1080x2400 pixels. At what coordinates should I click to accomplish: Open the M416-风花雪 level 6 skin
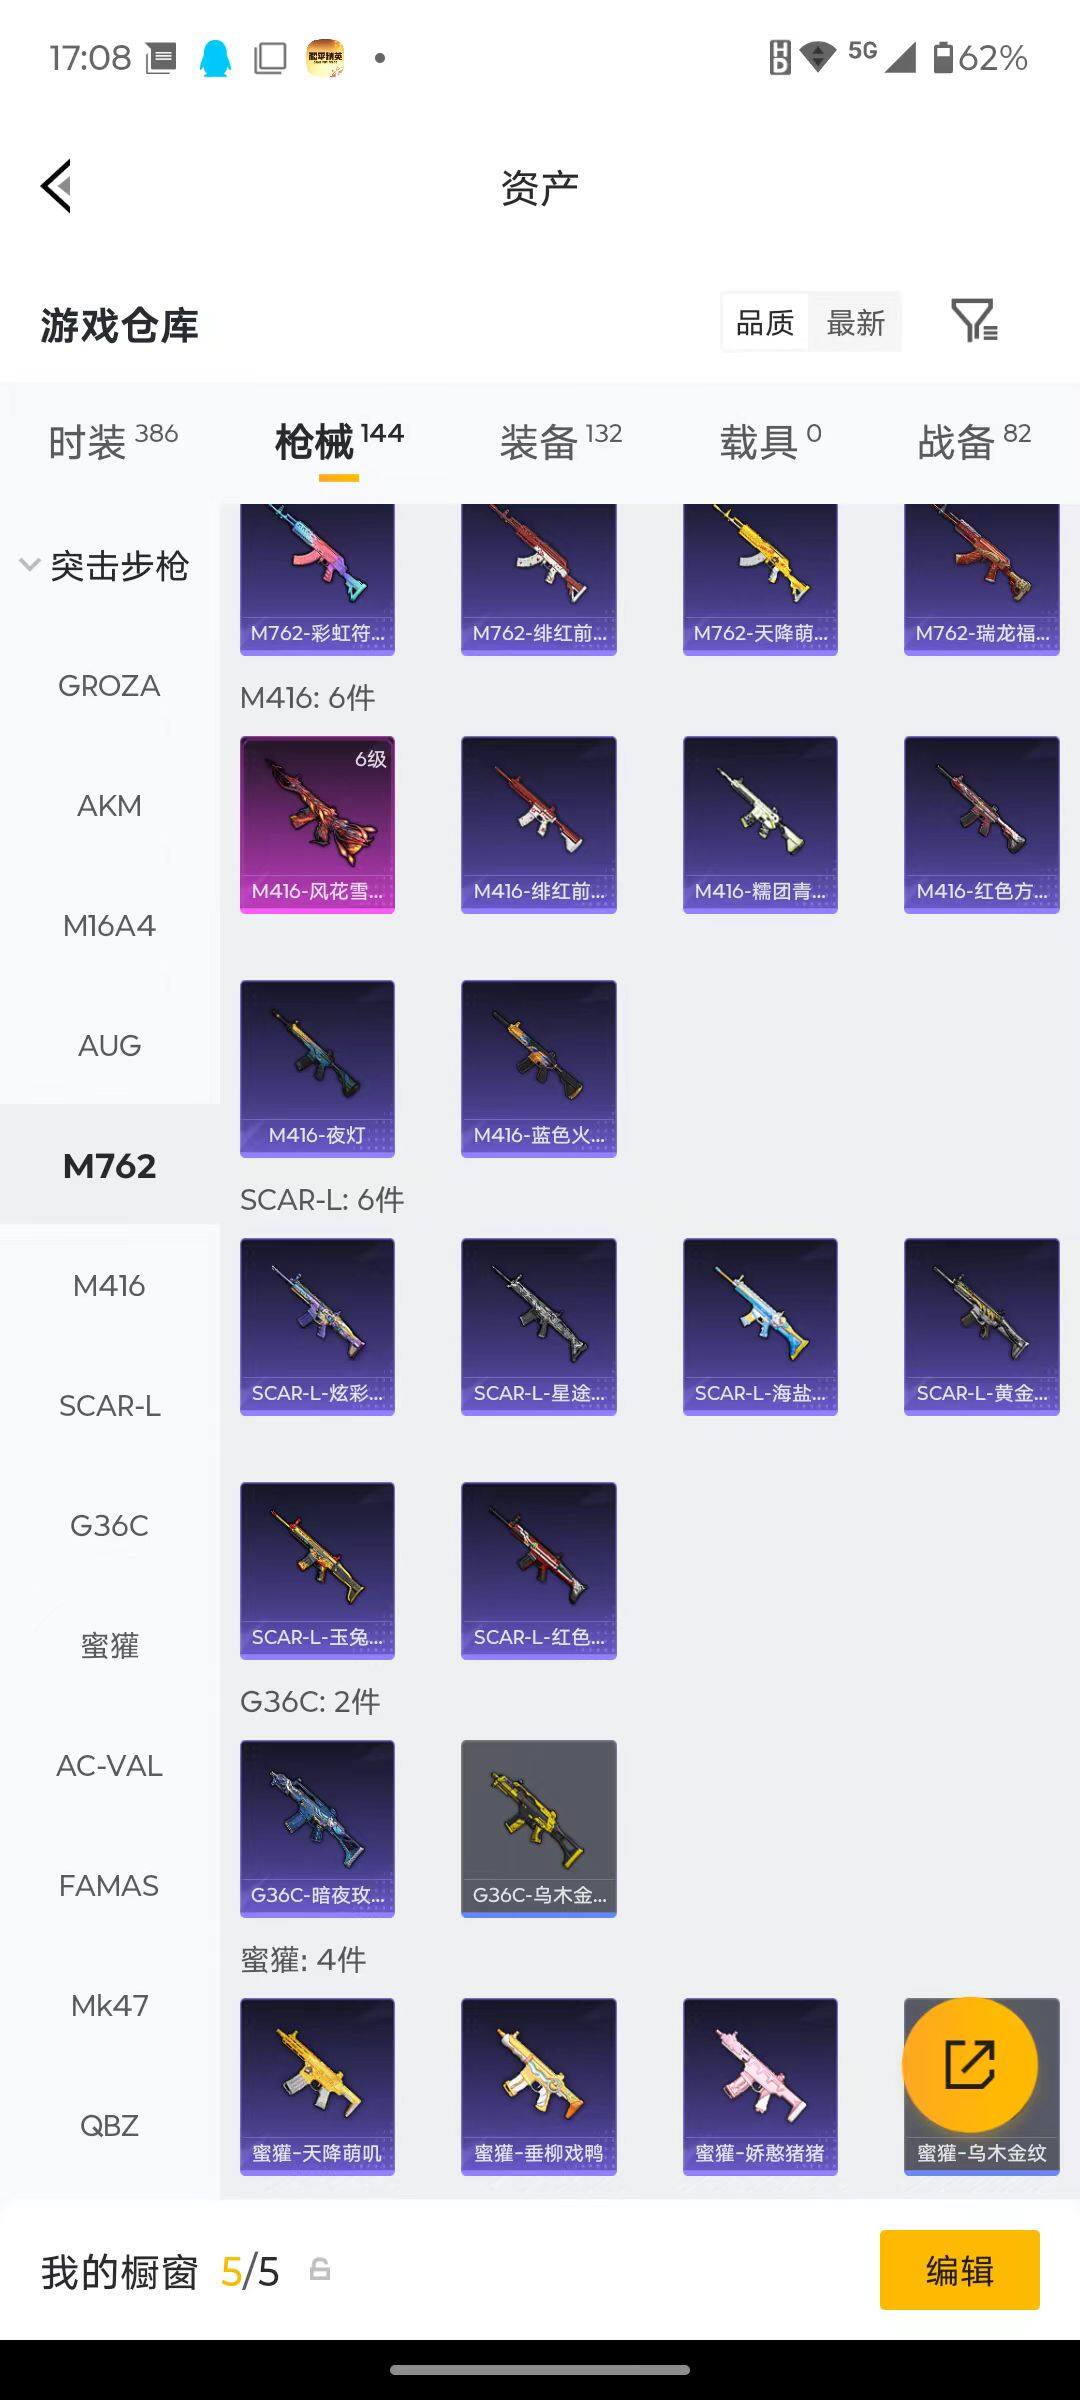317,825
